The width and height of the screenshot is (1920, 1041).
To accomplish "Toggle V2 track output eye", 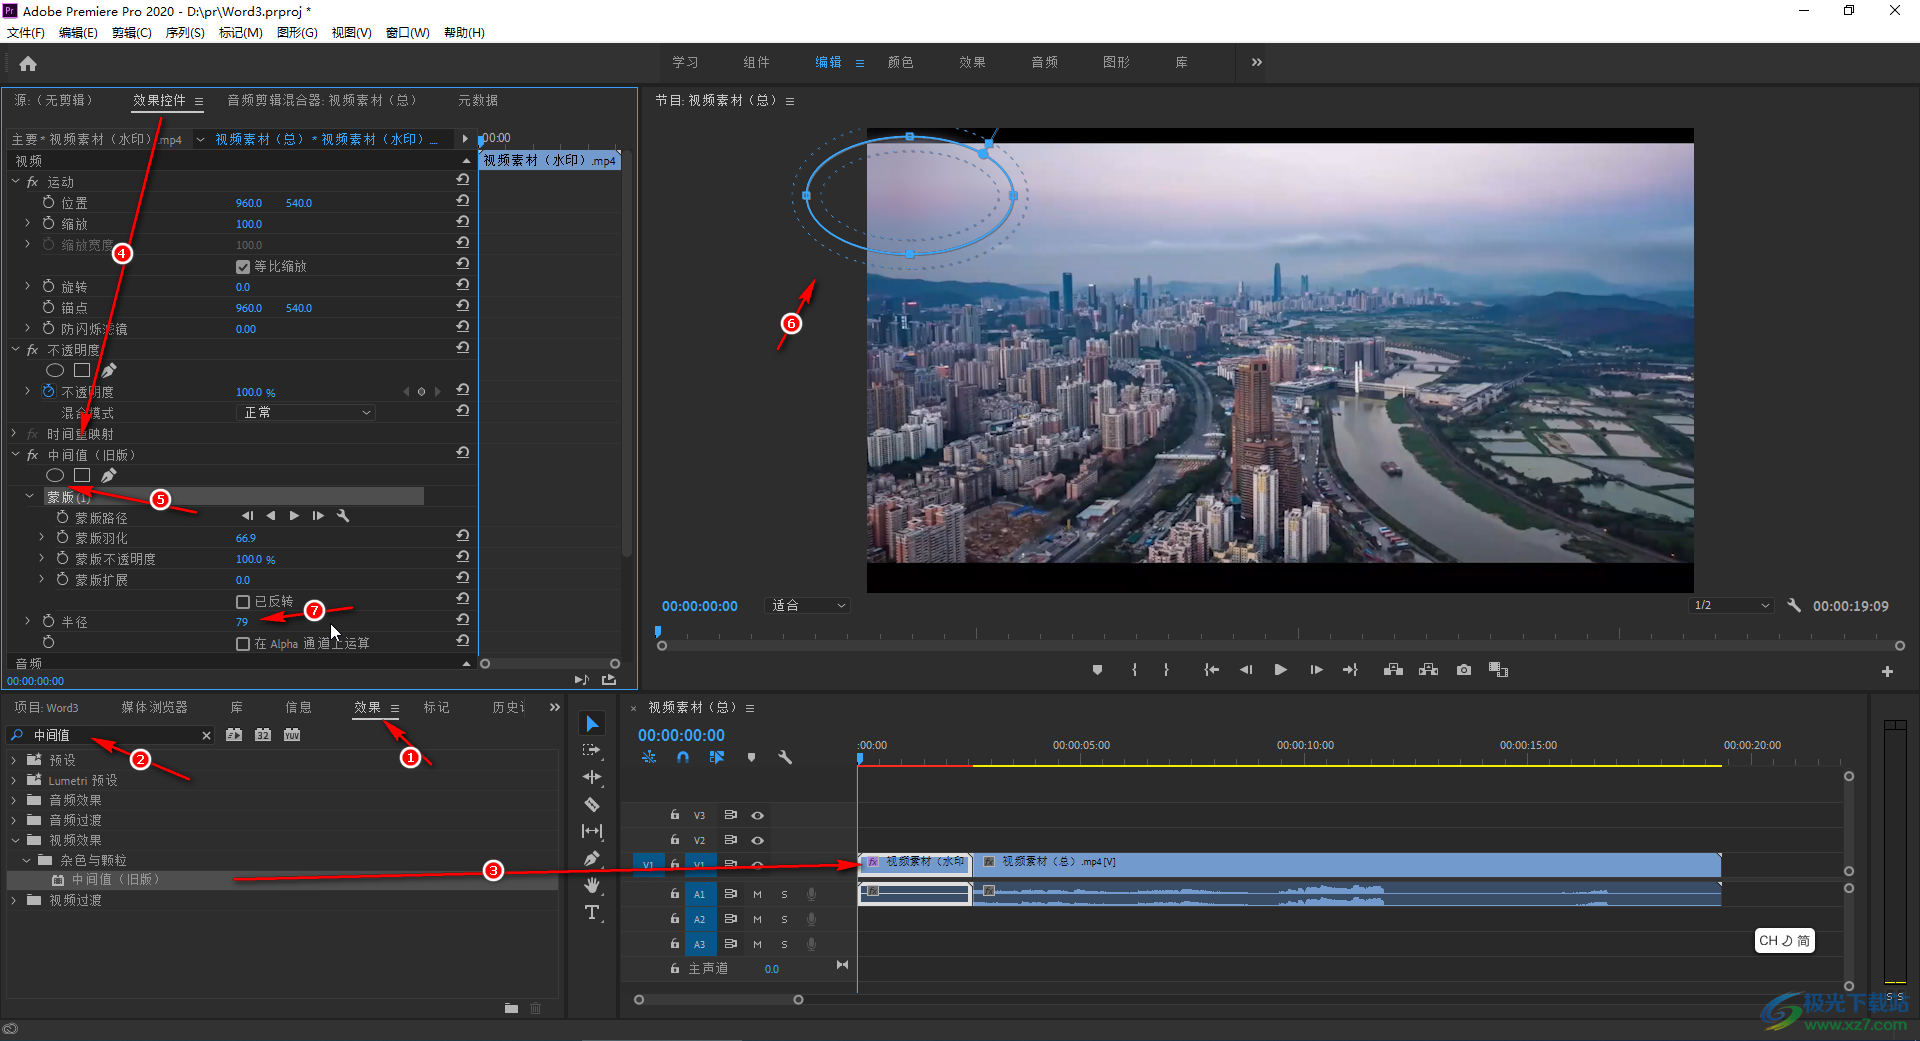I will 757,840.
